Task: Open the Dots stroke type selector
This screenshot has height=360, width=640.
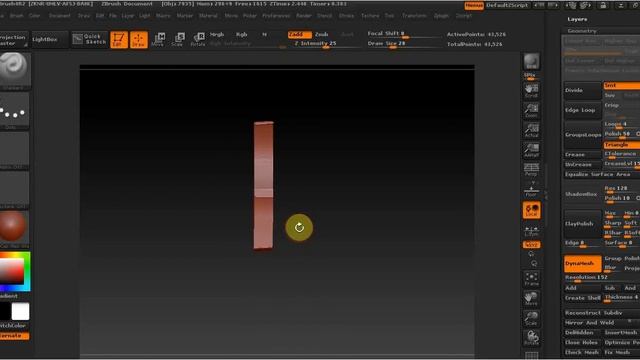Action: [13, 111]
